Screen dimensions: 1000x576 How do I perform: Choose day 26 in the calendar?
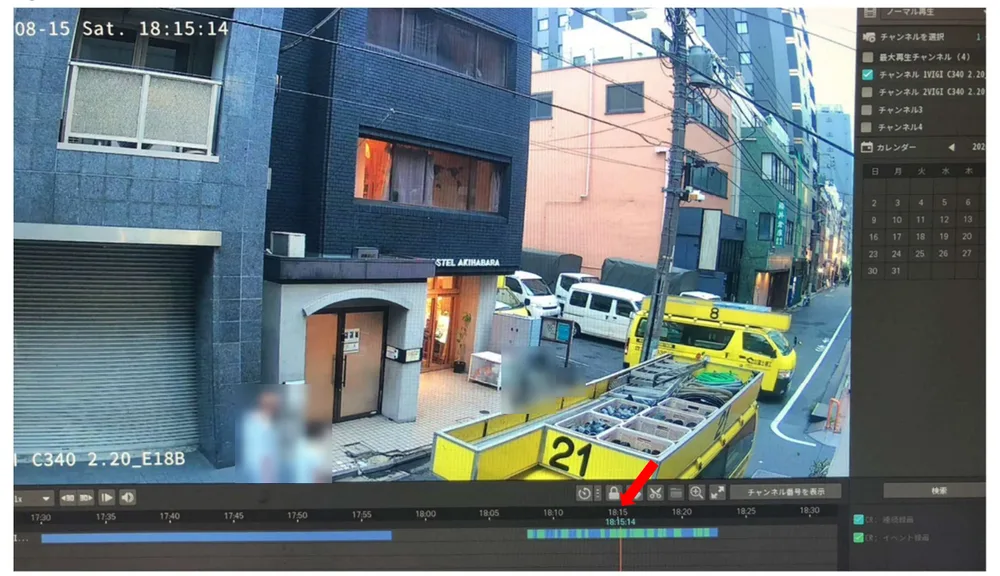point(943,253)
